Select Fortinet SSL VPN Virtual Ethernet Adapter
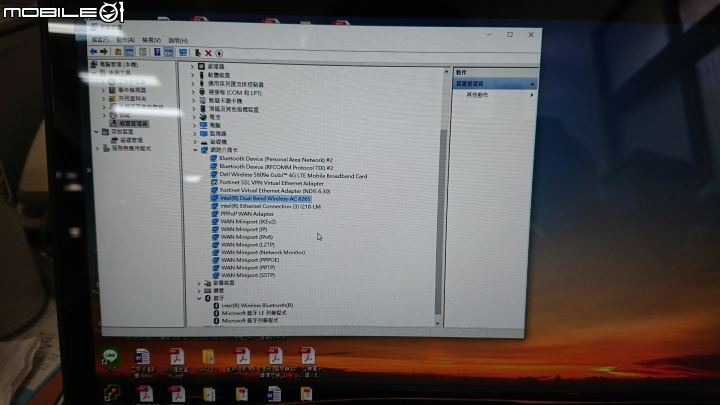This screenshot has height=405, width=720. 271,183
